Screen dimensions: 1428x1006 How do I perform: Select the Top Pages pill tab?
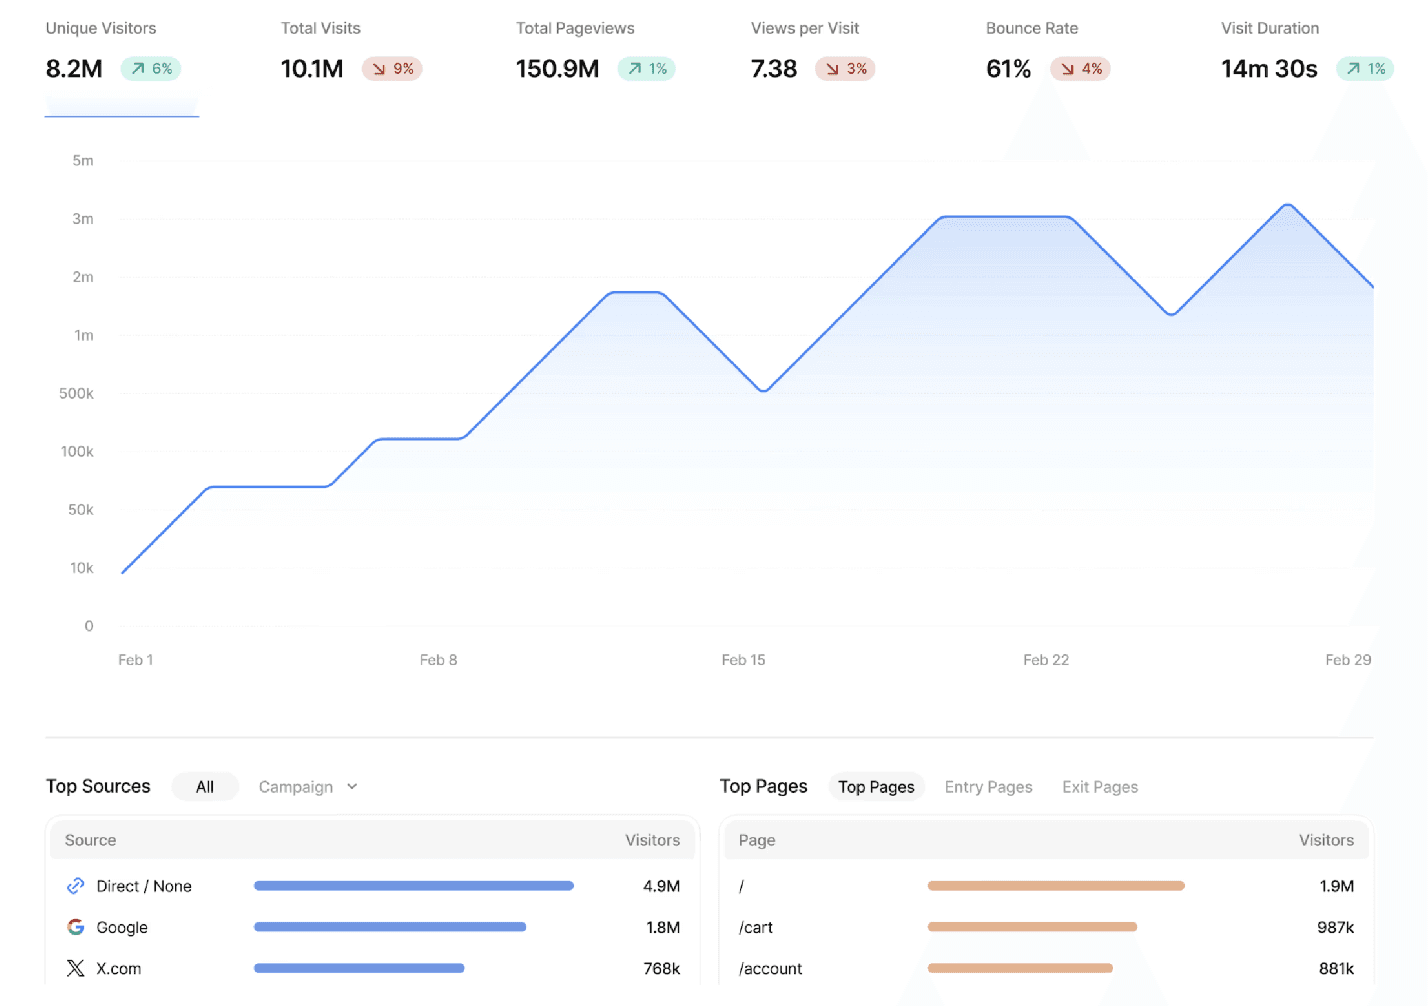click(x=876, y=787)
